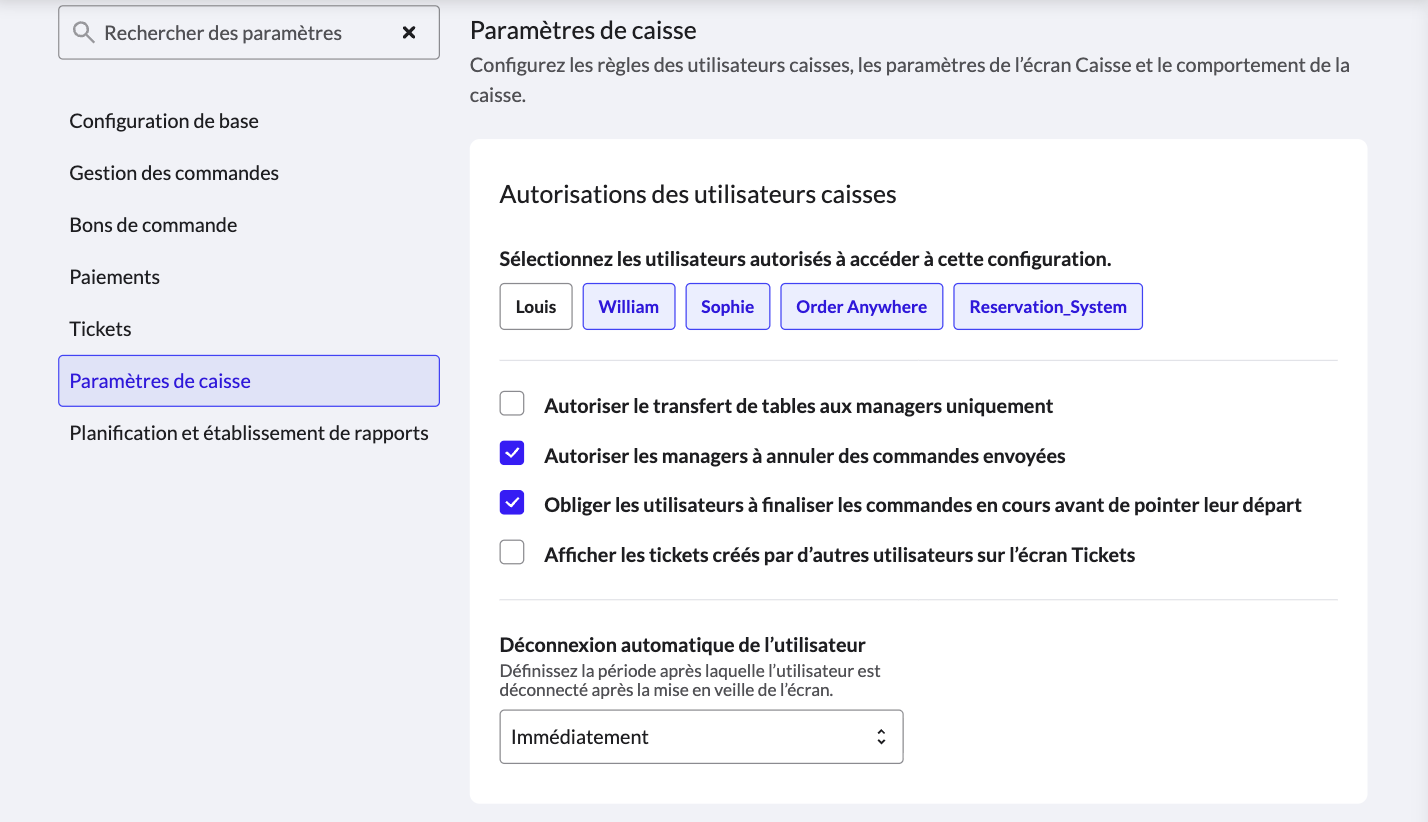This screenshot has width=1428, height=822.
Task: Uncheck managers cancelling sent orders
Action: click(x=512, y=454)
